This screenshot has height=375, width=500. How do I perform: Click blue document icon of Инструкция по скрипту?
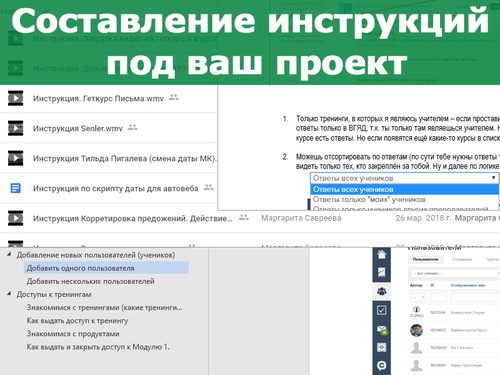pos(15,188)
